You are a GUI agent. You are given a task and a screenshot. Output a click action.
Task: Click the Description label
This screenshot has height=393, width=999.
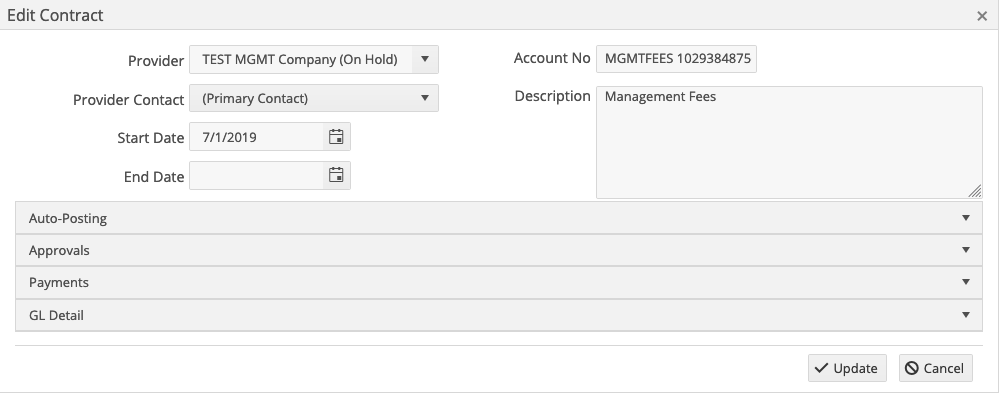click(x=552, y=96)
